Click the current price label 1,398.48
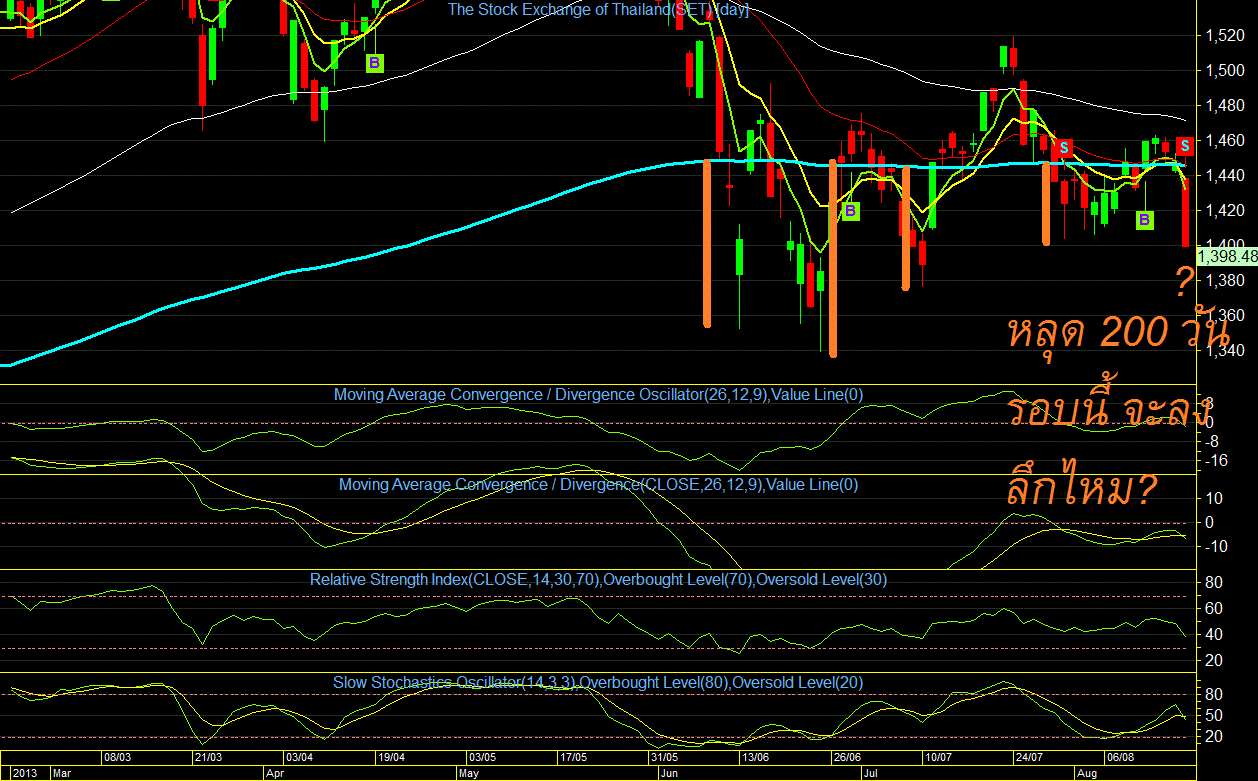The image size is (1258, 781). [1227, 257]
